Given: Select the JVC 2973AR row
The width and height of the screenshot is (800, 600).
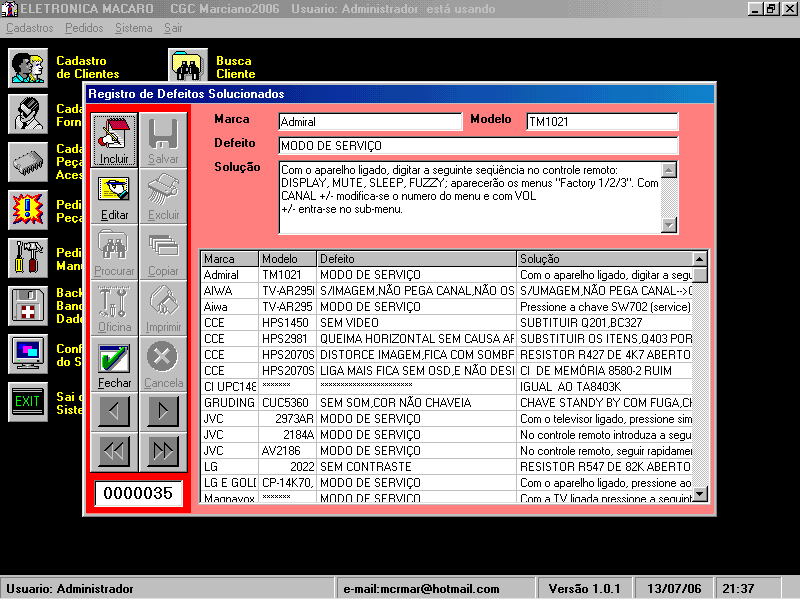Looking at the screenshot, I should (x=447, y=419).
